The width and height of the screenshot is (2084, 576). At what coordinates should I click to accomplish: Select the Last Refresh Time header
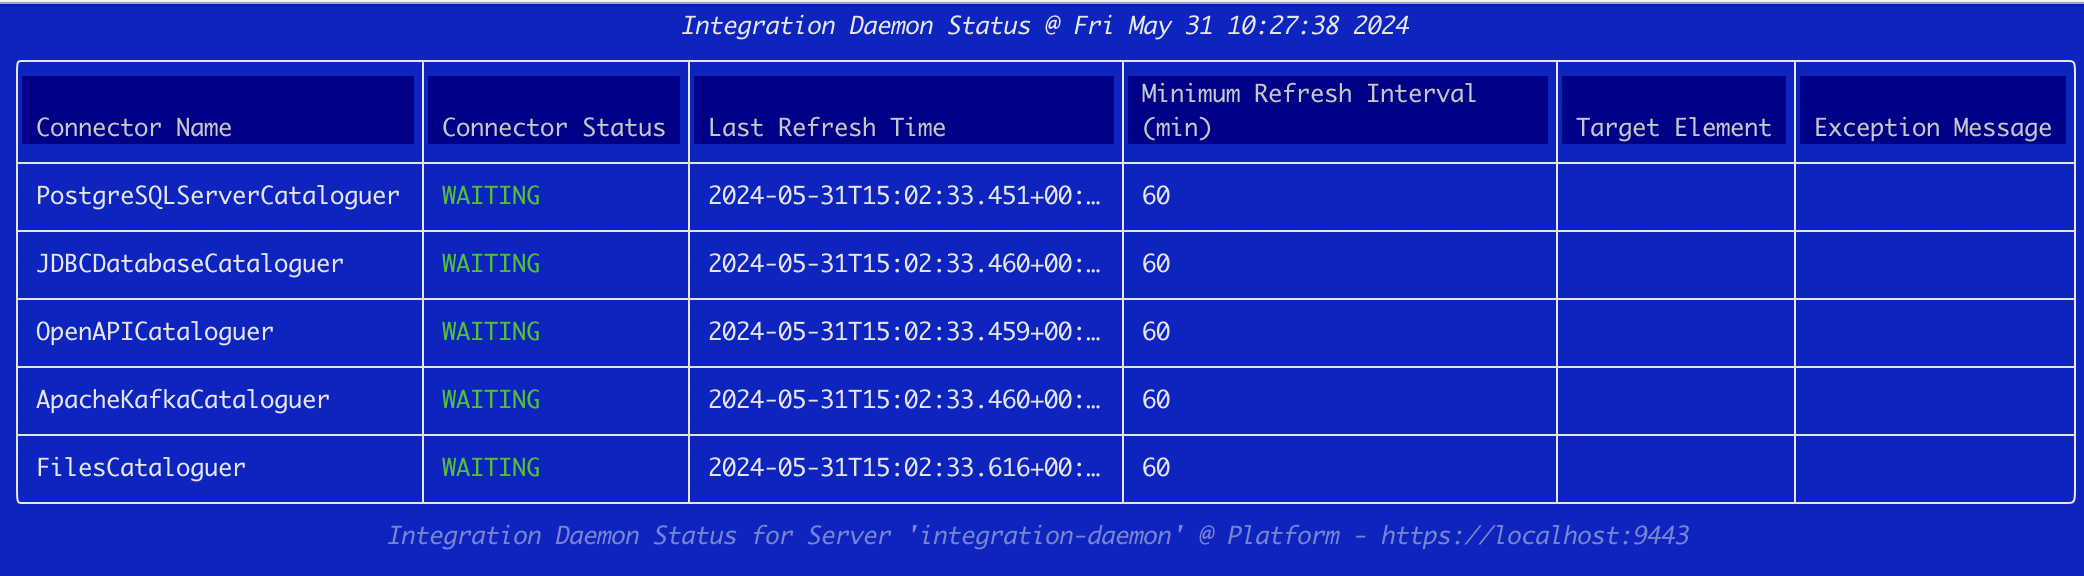pyautogui.click(x=826, y=128)
